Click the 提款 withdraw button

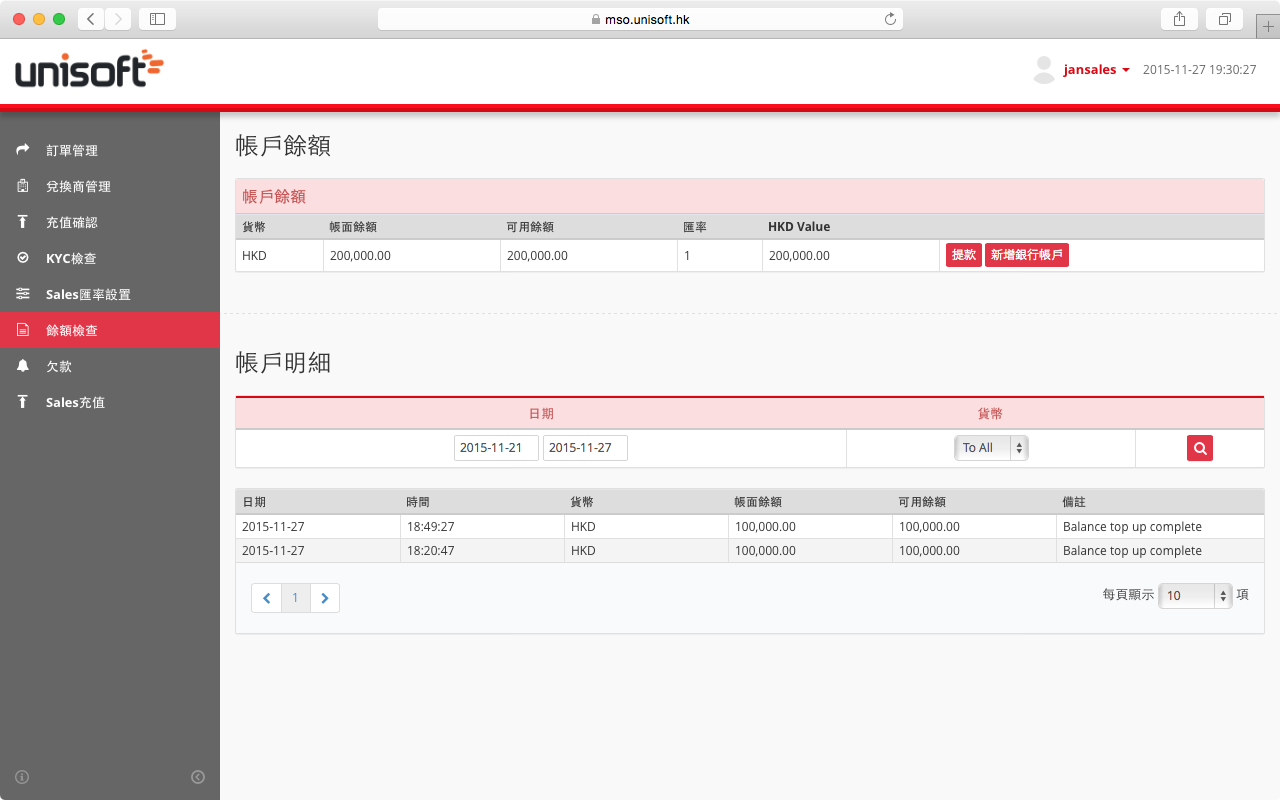click(x=964, y=255)
